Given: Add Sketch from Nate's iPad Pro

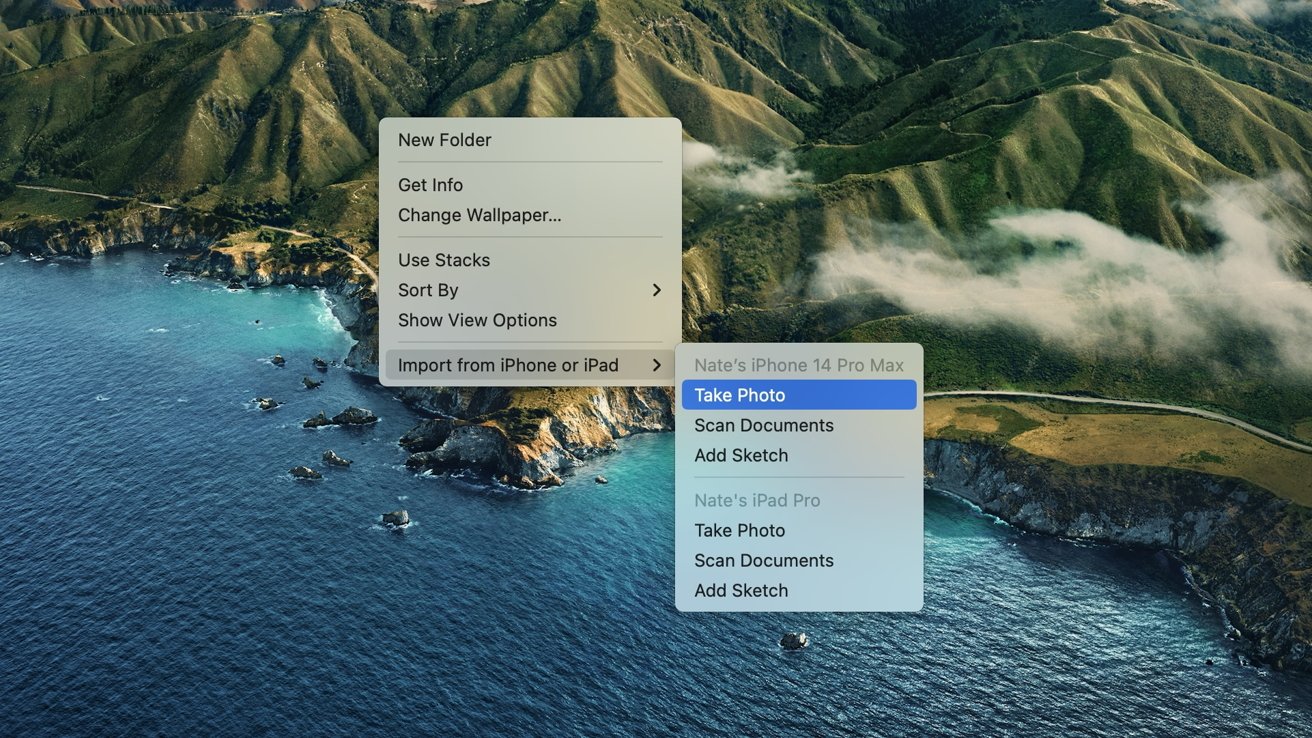Looking at the screenshot, I should click(x=741, y=590).
